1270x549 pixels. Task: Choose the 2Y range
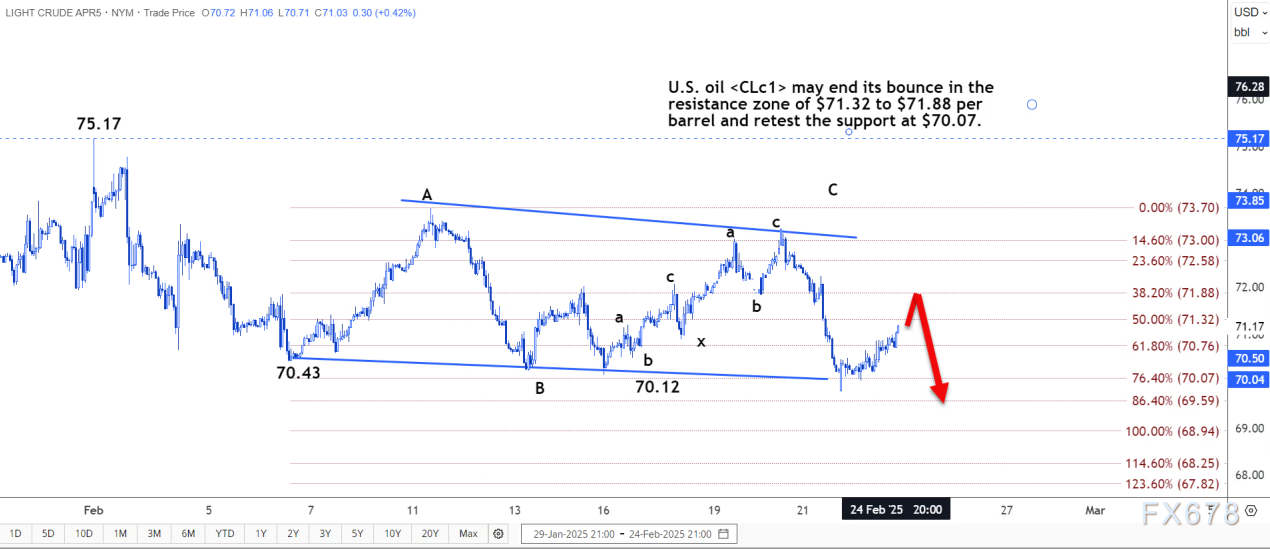[291, 533]
